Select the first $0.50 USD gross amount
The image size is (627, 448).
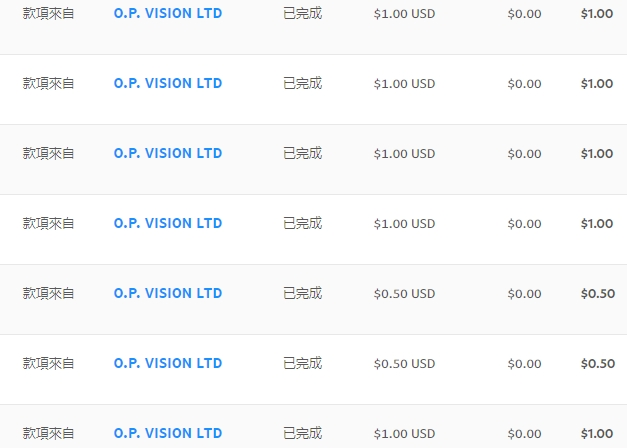pos(404,294)
